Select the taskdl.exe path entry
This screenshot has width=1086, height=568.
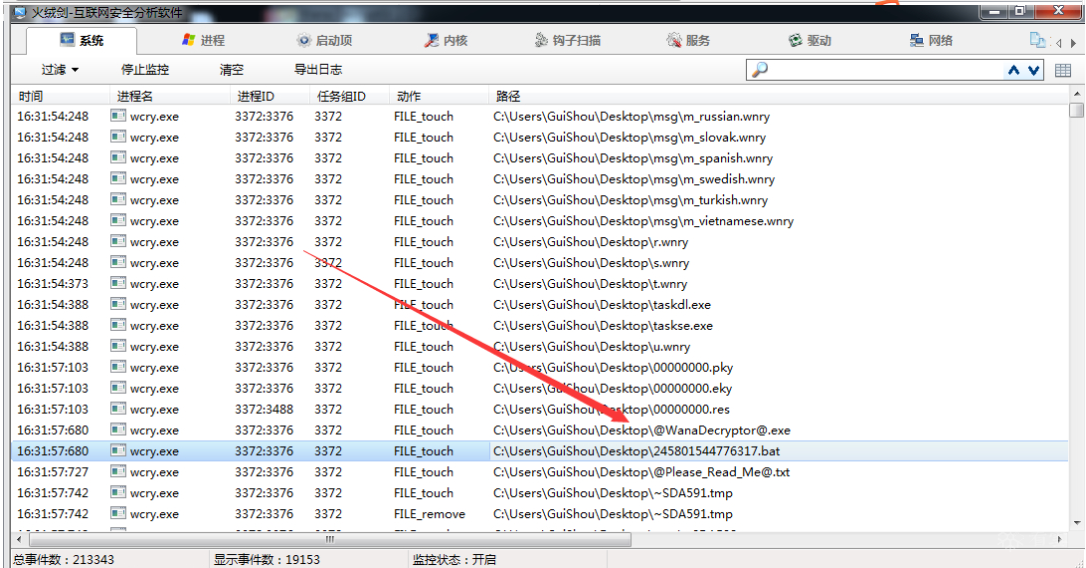pos(602,305)
